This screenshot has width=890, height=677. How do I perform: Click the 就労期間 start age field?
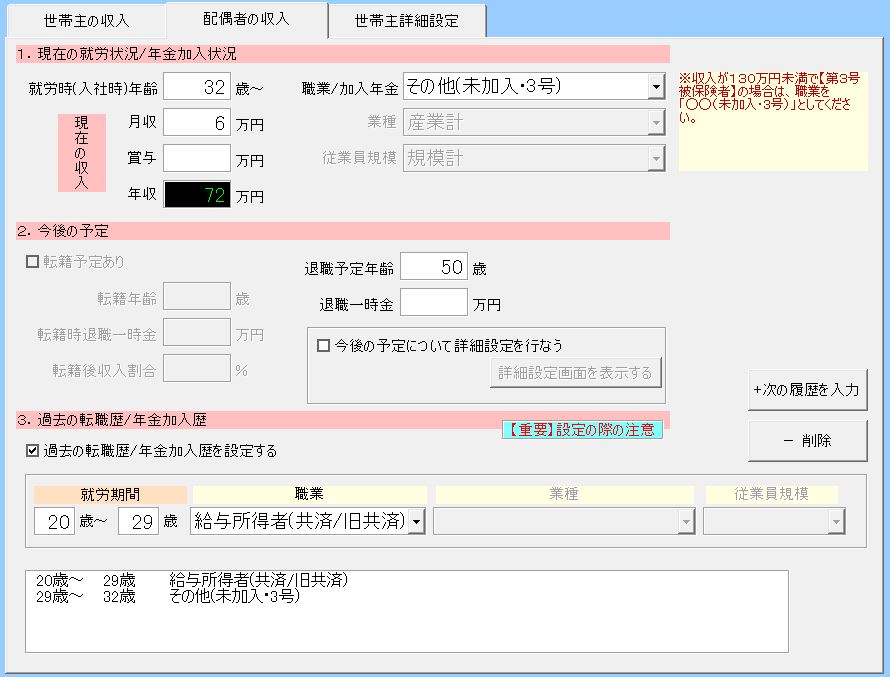[x=54, y=521]
